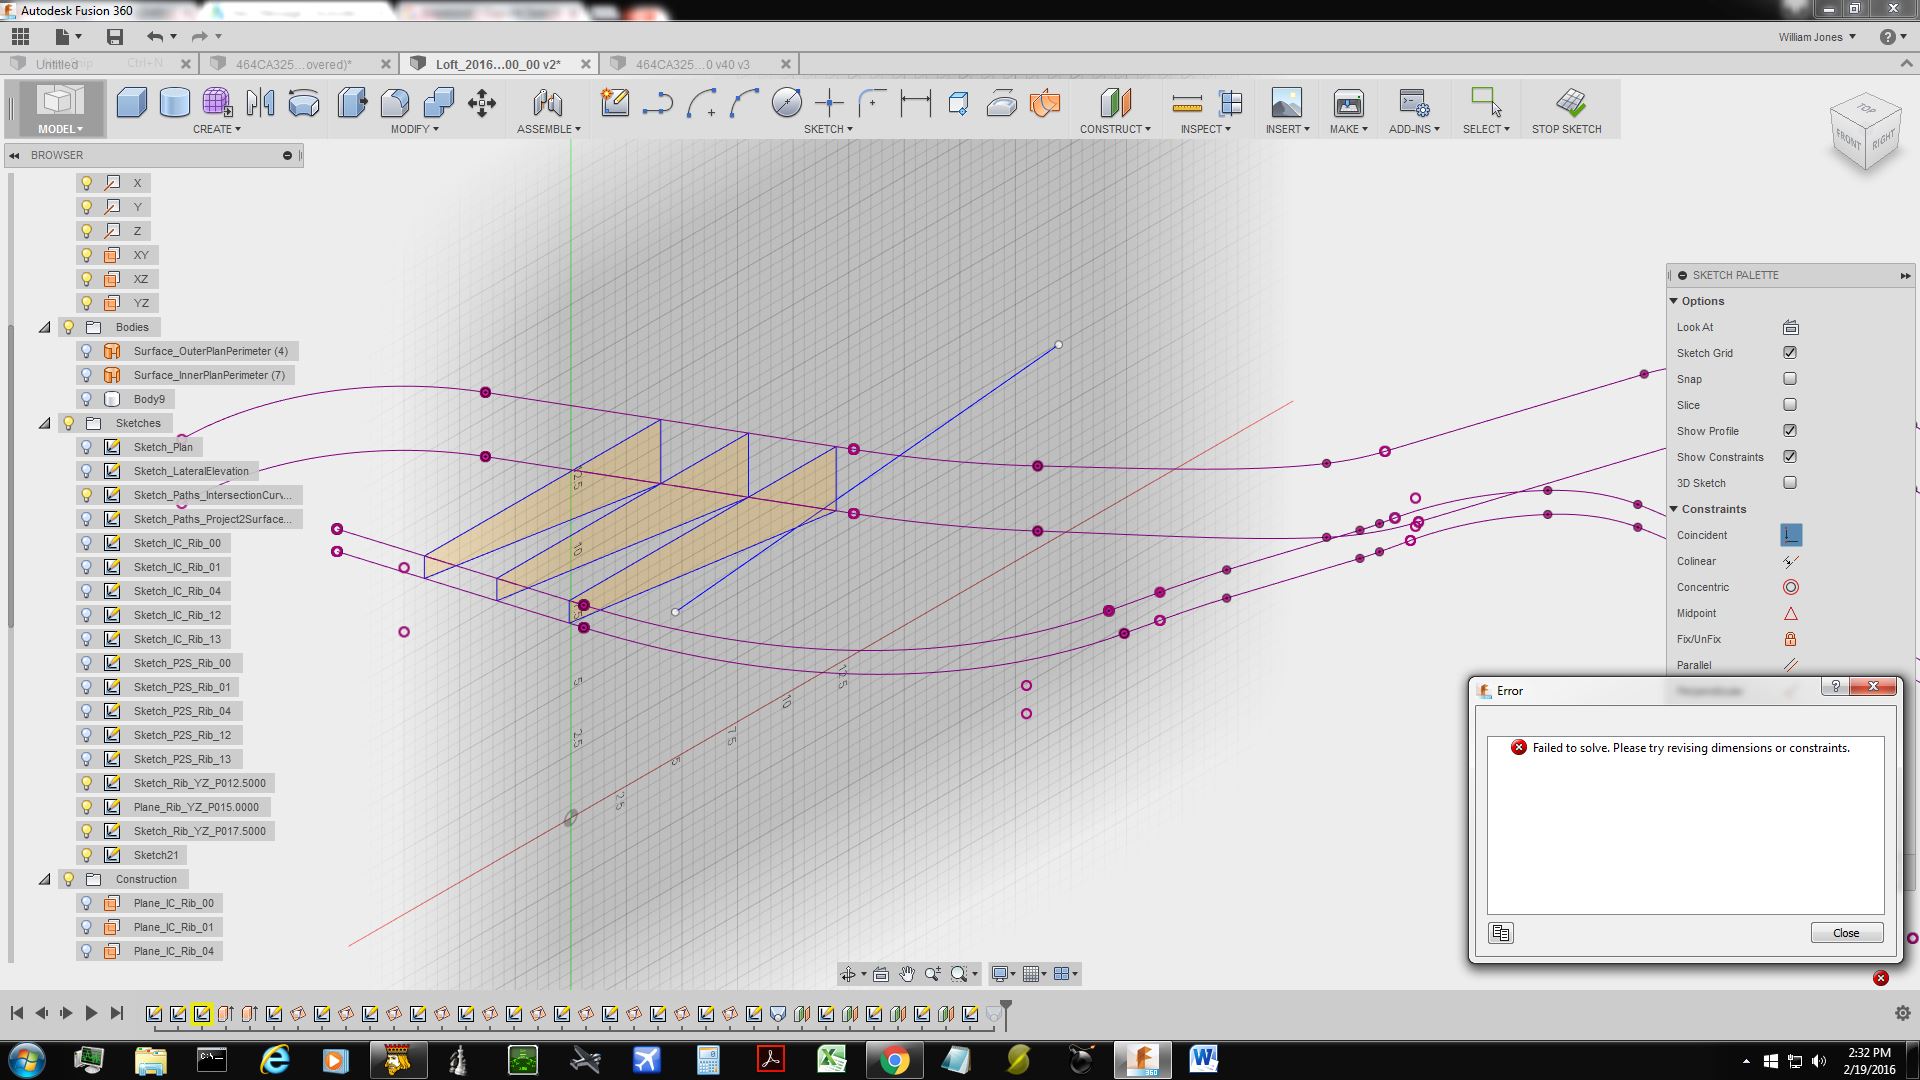1920x1080 pixels.
Task: Click the Revolve cylinder icon
Action: [x=175, y=103]
